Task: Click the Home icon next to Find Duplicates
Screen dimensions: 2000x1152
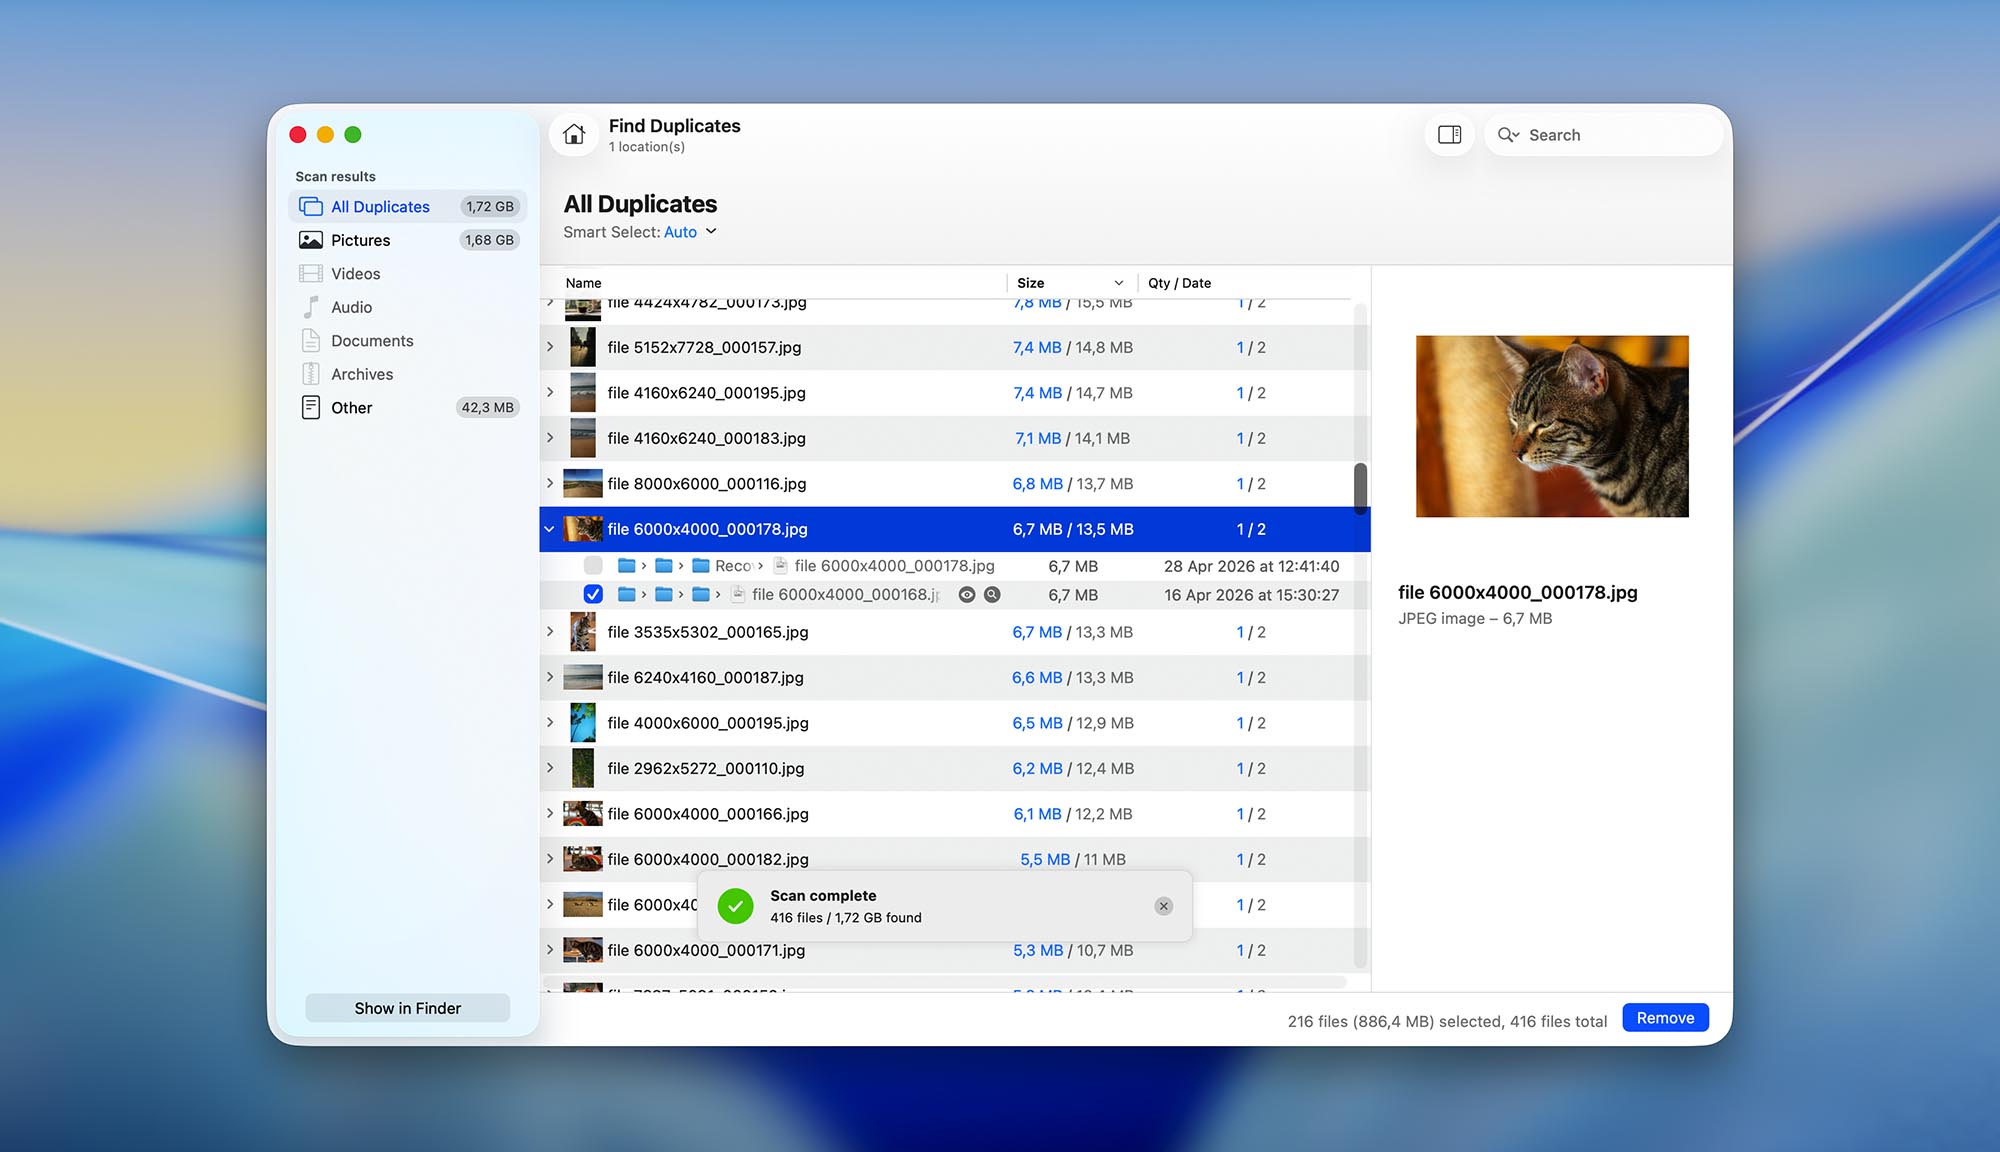Action: coord(573,134)
